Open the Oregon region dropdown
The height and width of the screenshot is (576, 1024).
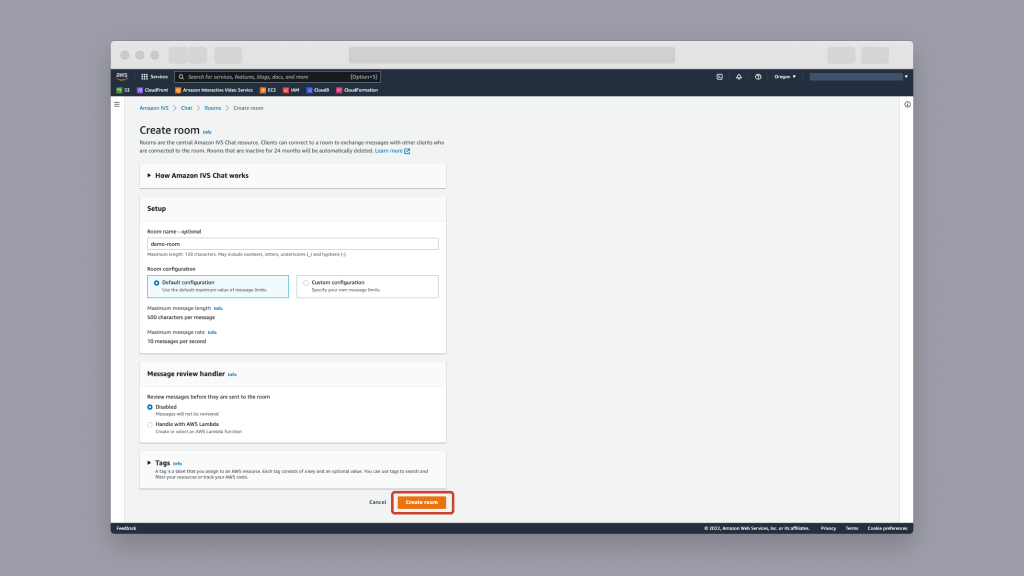click(786, 76)
